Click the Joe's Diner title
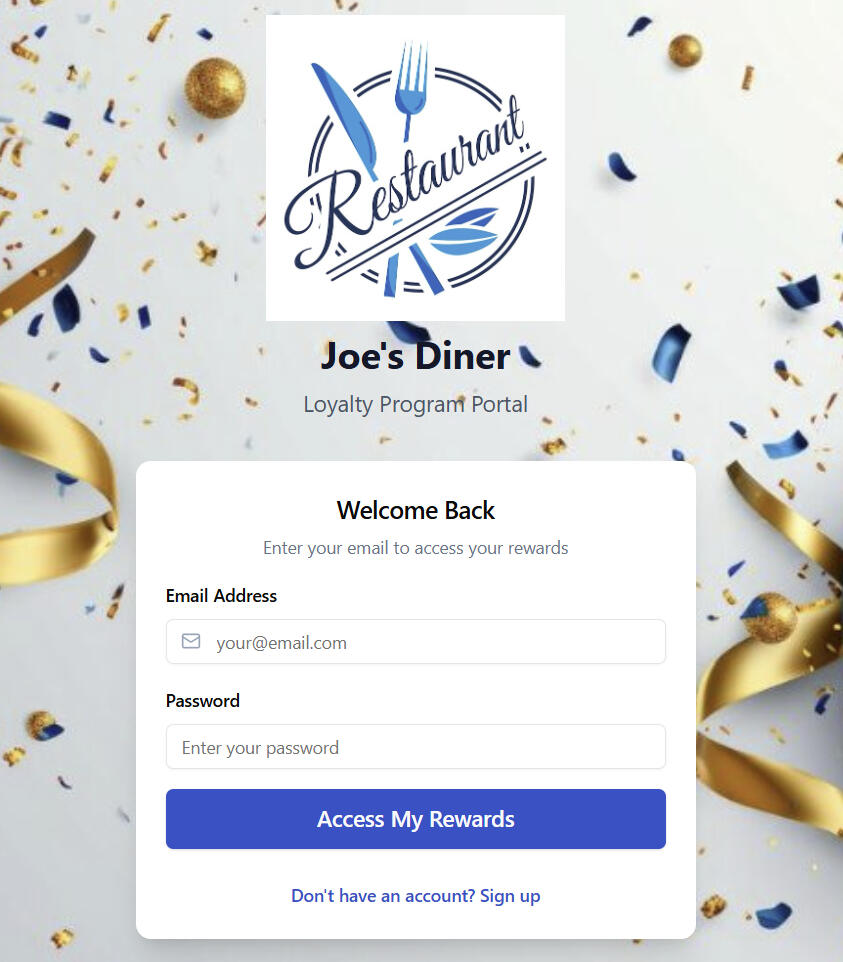Image resolution: width=843 pixels, height=962 pixels. 415,356
